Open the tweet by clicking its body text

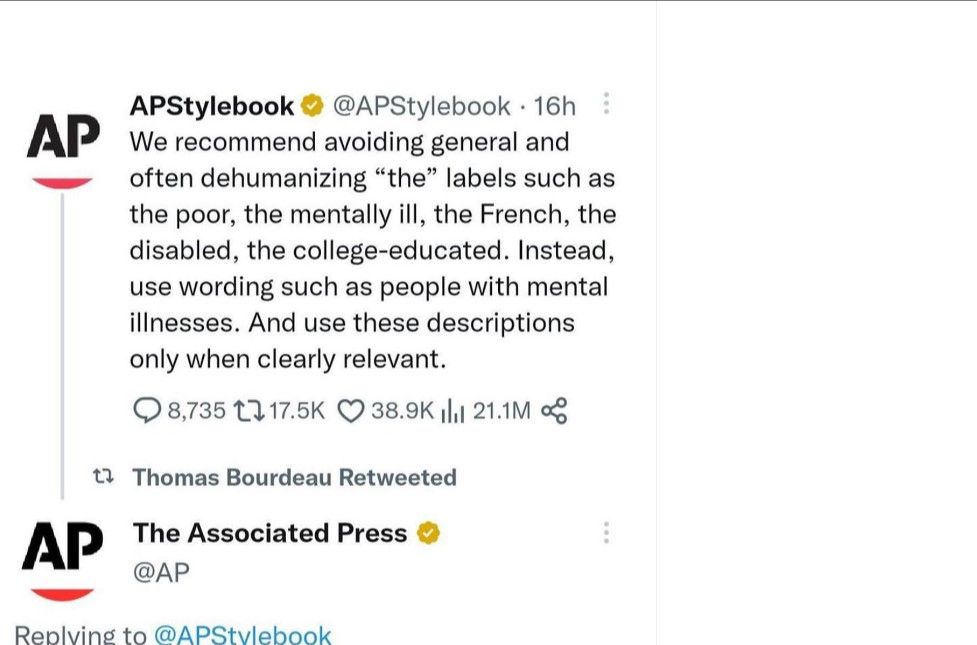(x=370, y=250)
